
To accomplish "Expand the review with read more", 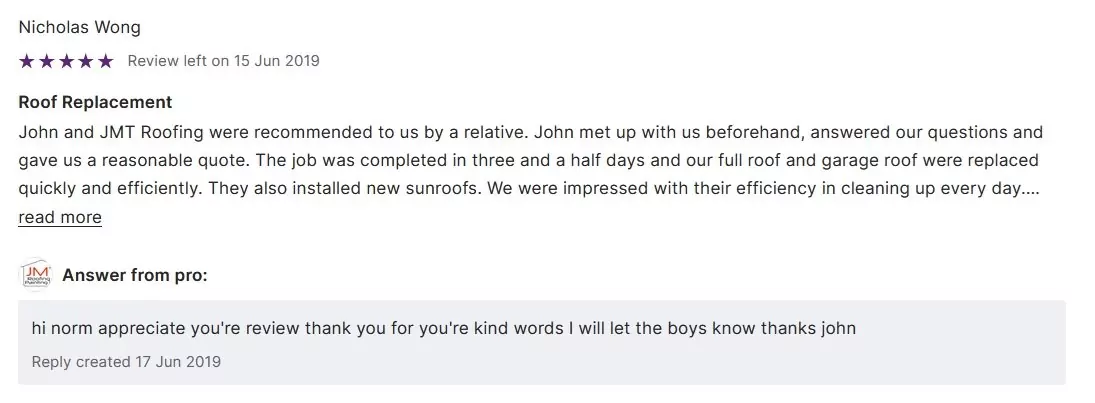I will coord(60,217).
